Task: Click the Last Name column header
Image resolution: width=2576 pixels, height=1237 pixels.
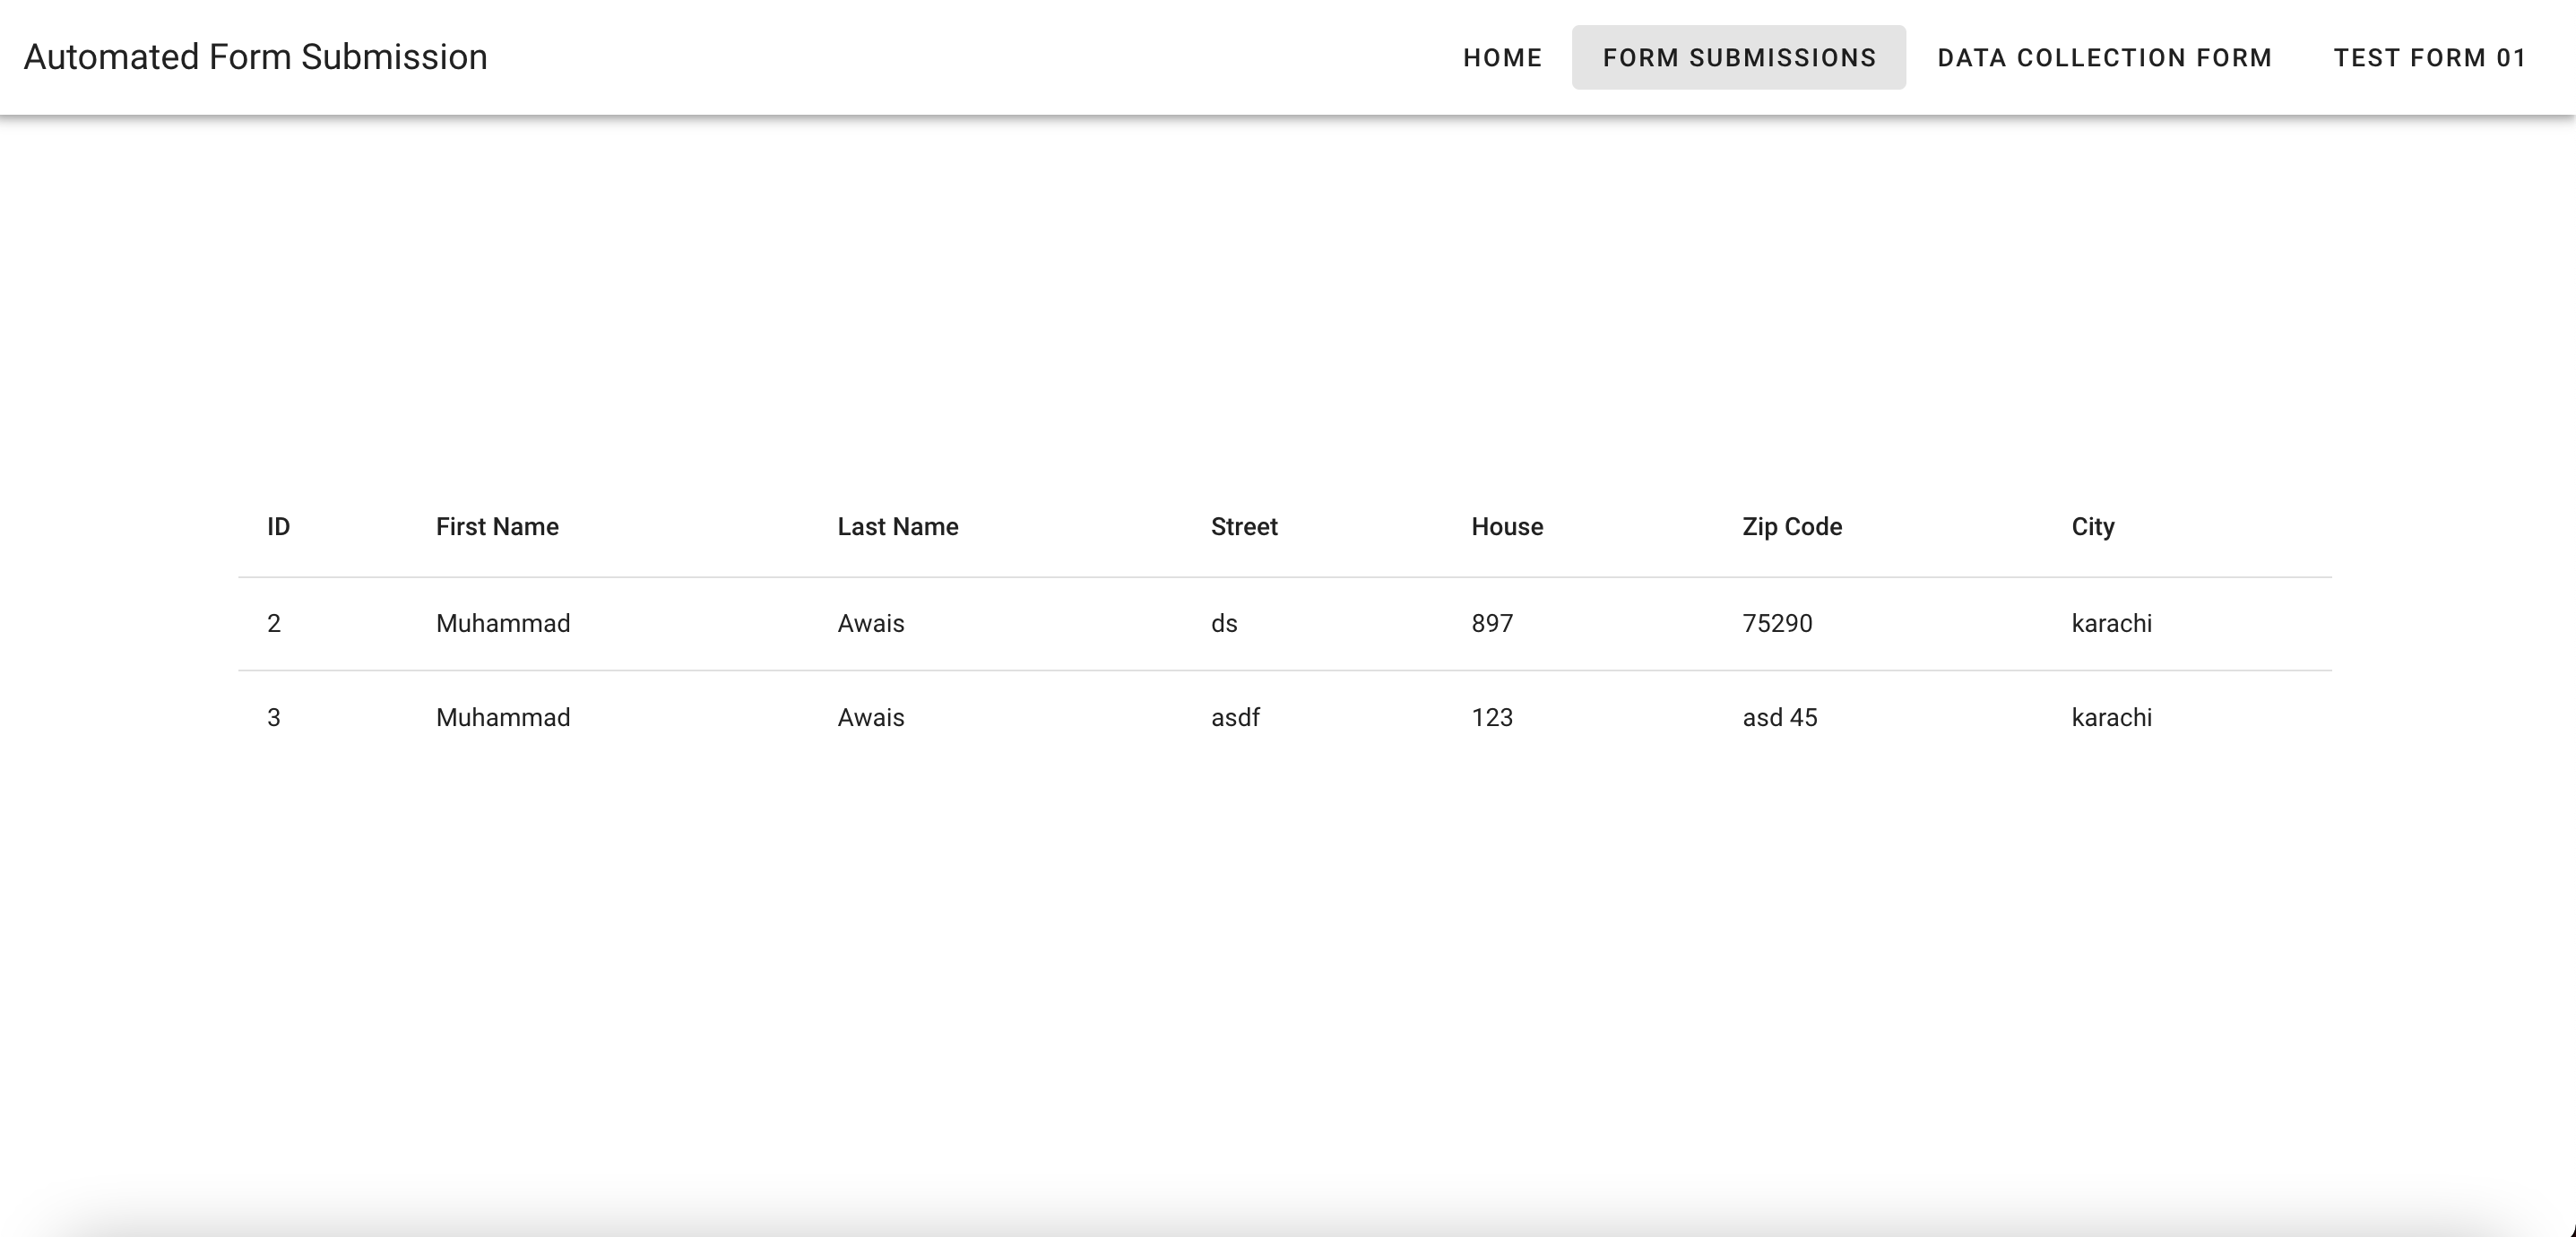Action: point(897,527)
